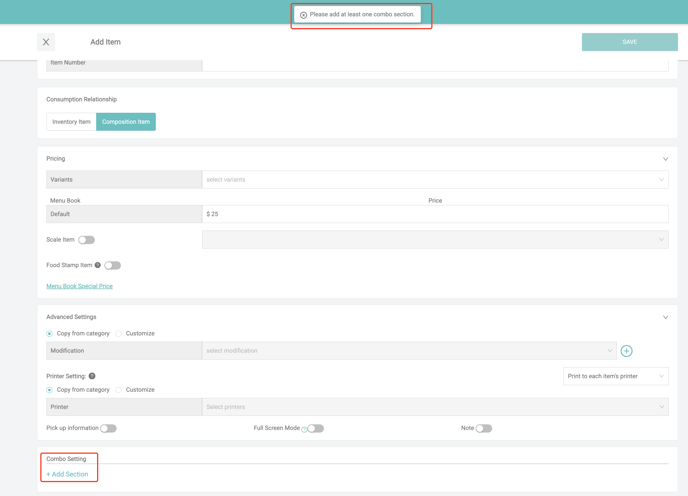
Task: Select Copy from category for Modification
Action: tap(50, 334)
